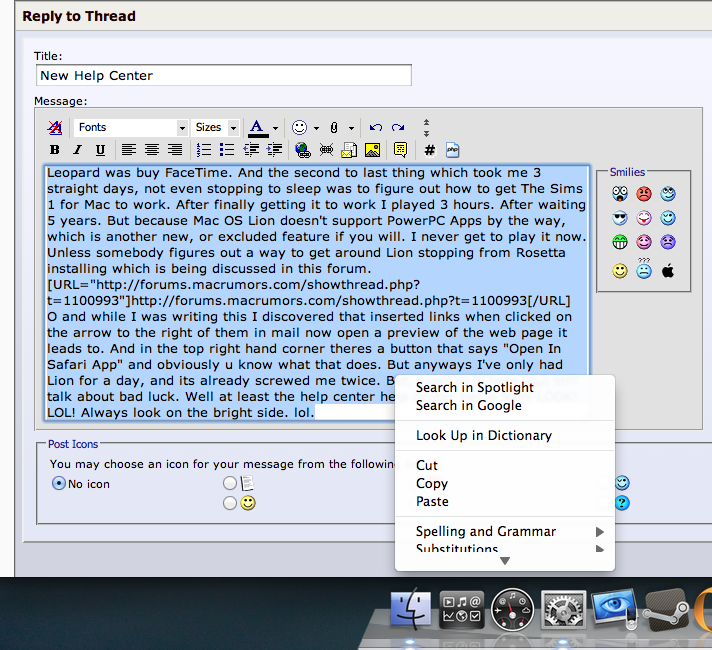Click inside the message text area

317,293
